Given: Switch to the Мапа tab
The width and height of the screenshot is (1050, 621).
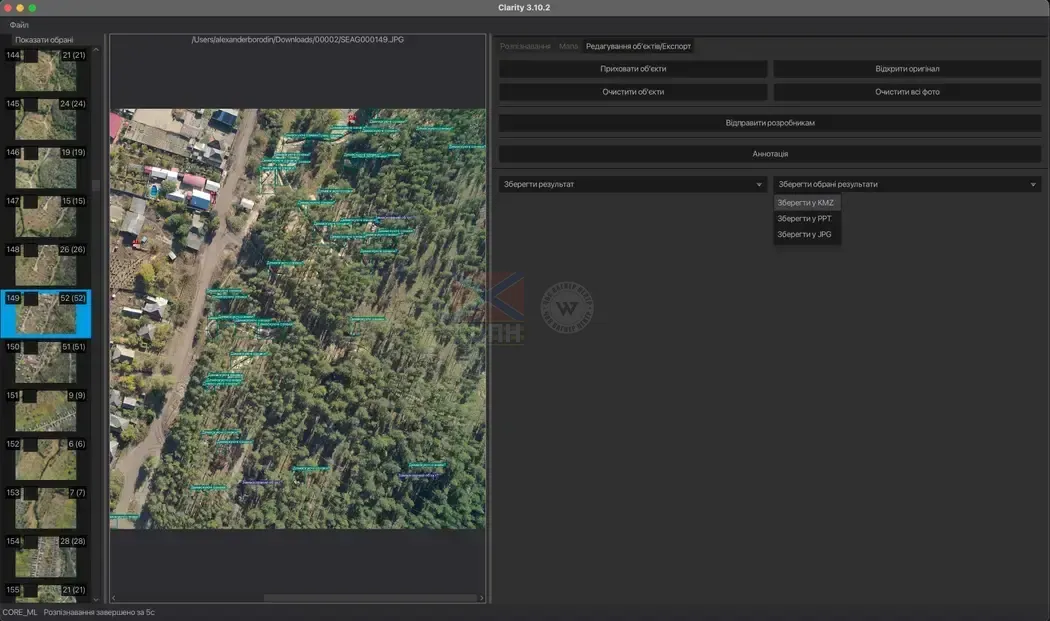Looking at the screenshot, I should point(569,46).
